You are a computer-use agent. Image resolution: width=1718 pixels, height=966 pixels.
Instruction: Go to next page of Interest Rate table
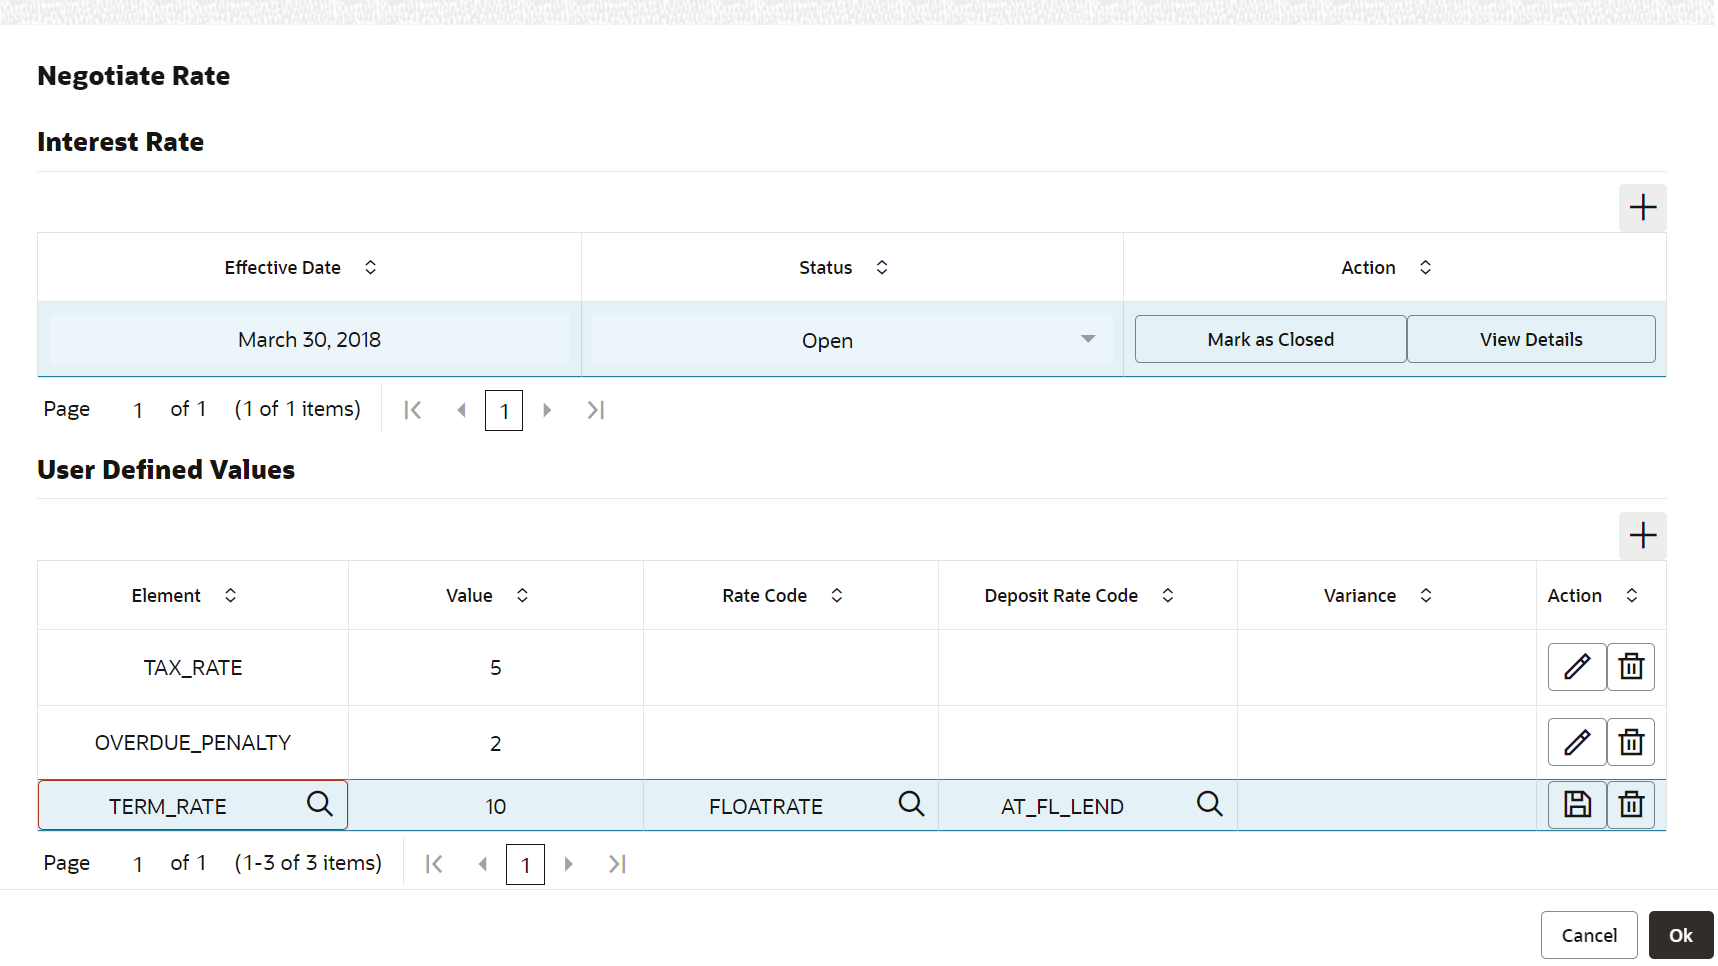[547, 410]
